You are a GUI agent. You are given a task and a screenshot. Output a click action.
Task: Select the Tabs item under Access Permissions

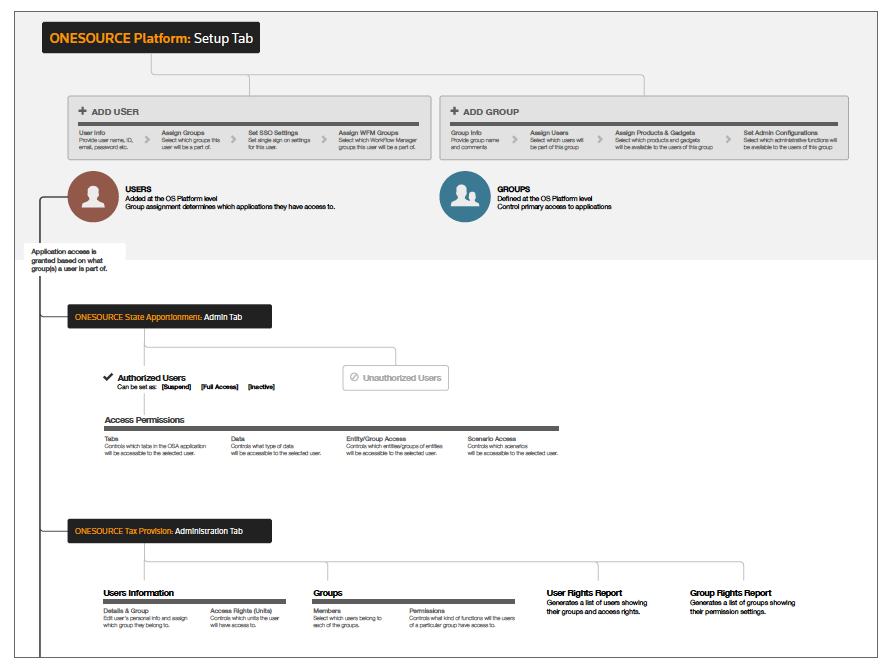155,446
